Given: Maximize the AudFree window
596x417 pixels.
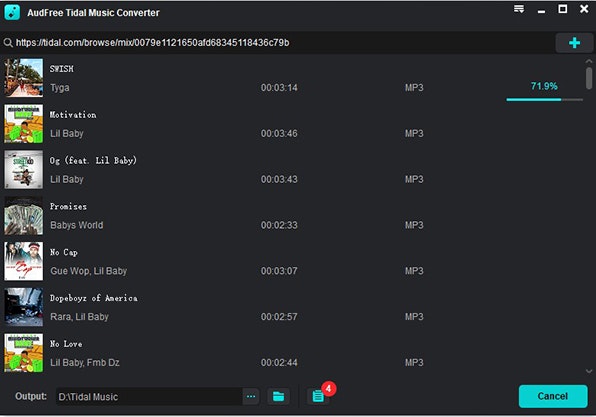Looking at the screenshot, I should coord(563,9).
